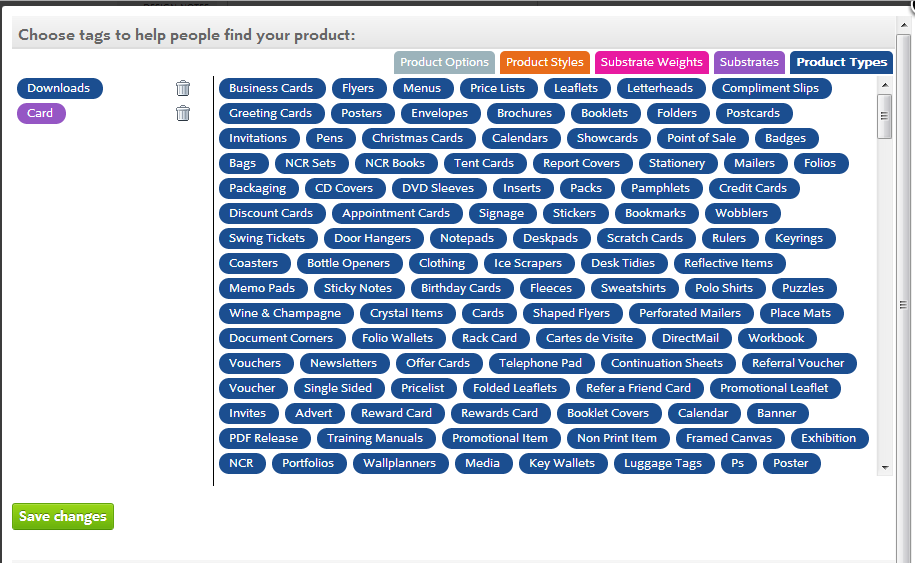
Task: Save changes to the tags
Action: point(63,516)
